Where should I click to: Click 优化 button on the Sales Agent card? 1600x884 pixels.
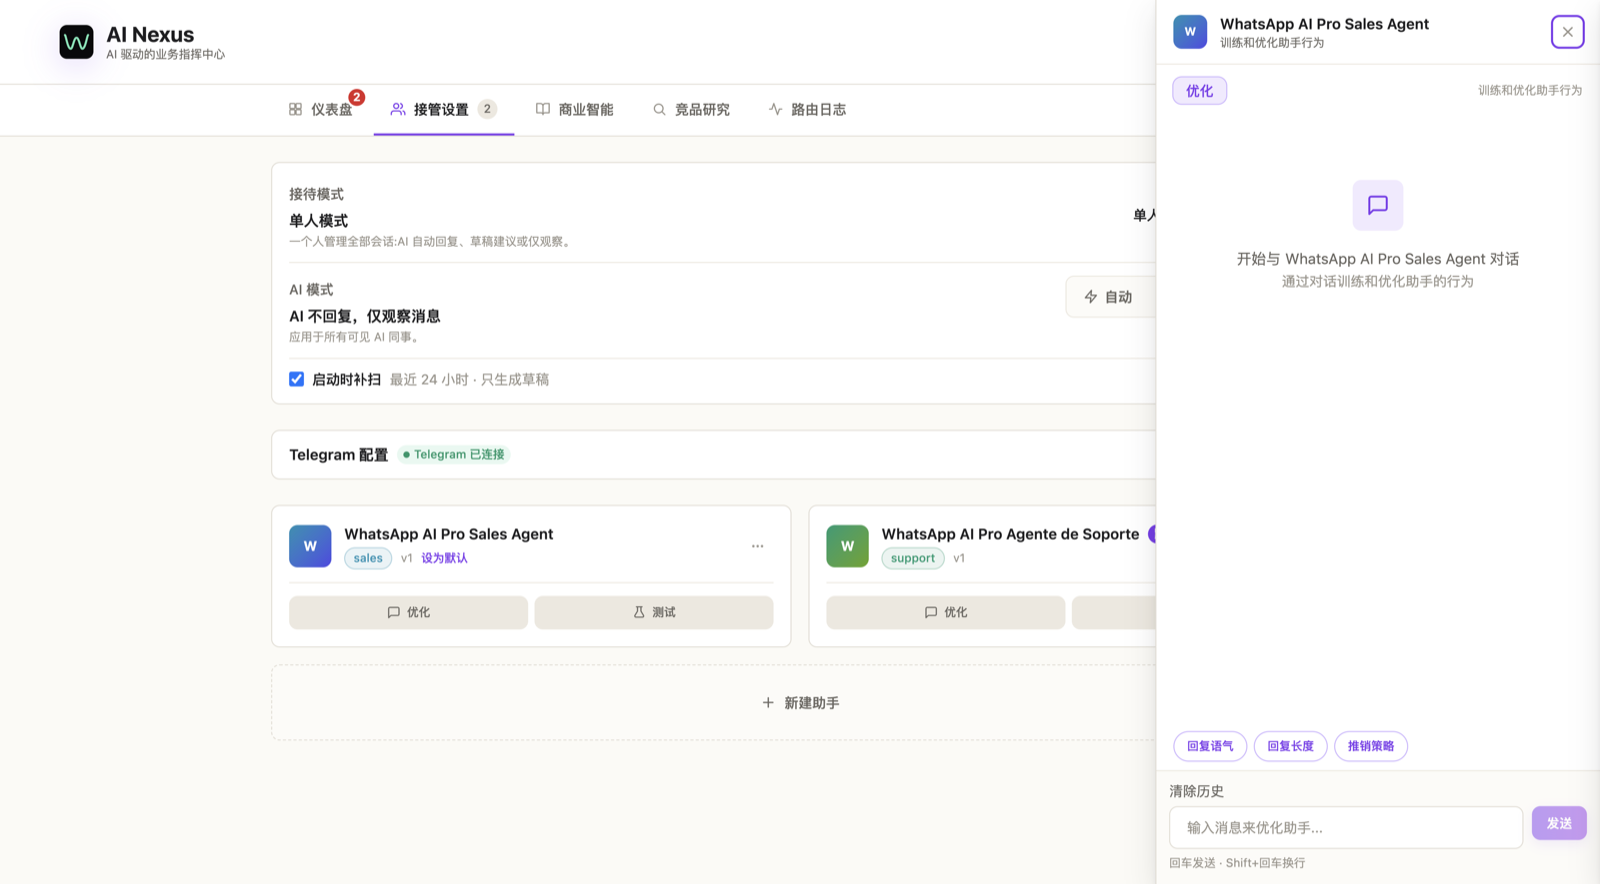(408, 612)
